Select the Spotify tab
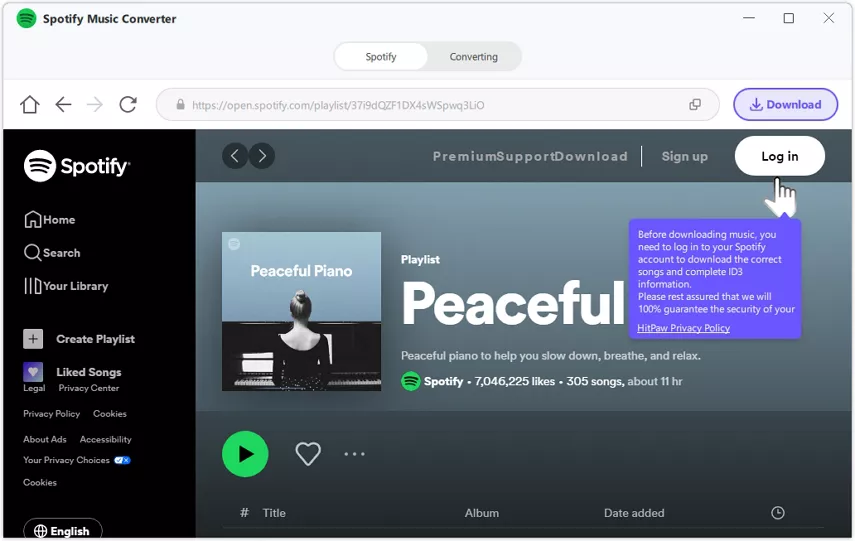This screenshot has width=855, height=541. (381, 57)
